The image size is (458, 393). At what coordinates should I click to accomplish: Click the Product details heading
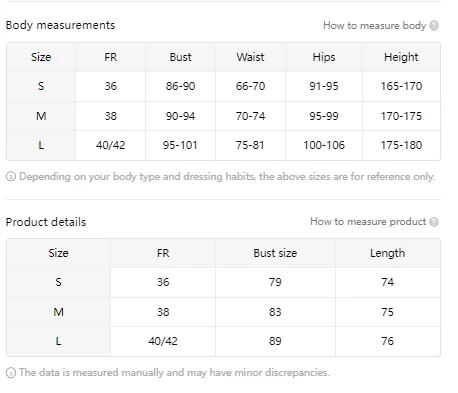click(46, 222)
